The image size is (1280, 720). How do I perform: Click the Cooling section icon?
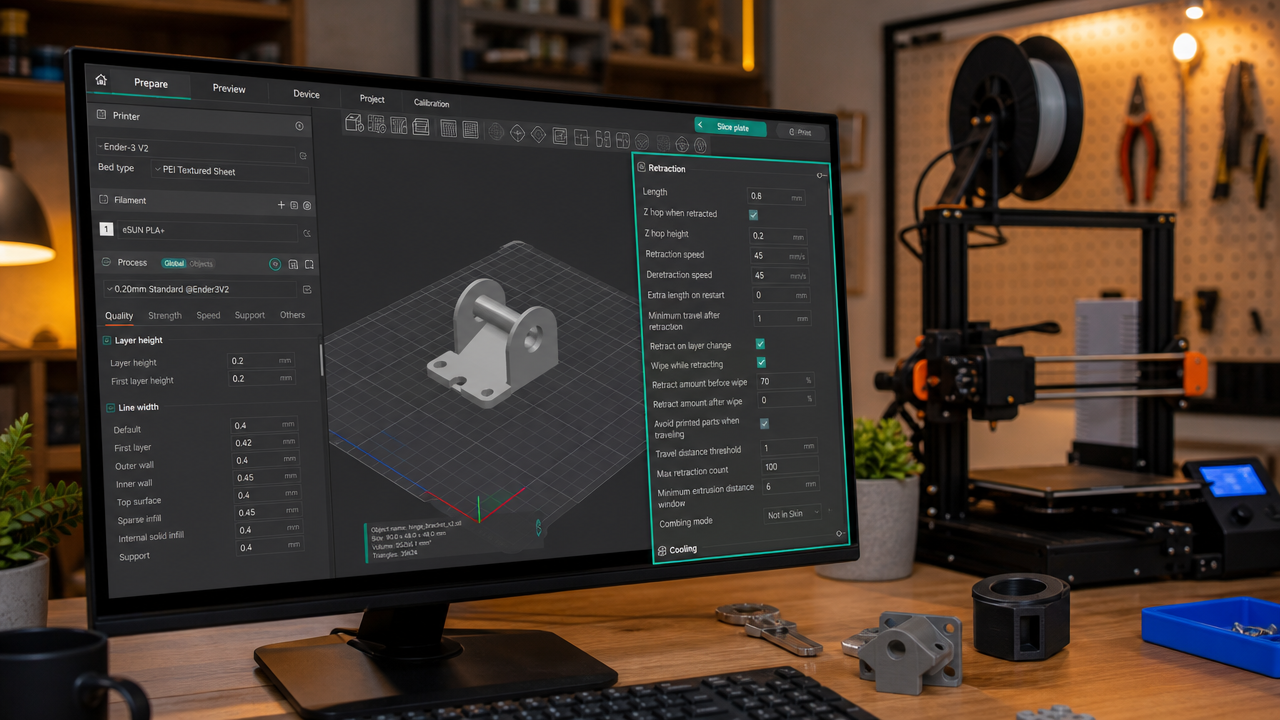pyautogui.click(x=662, y=550)
